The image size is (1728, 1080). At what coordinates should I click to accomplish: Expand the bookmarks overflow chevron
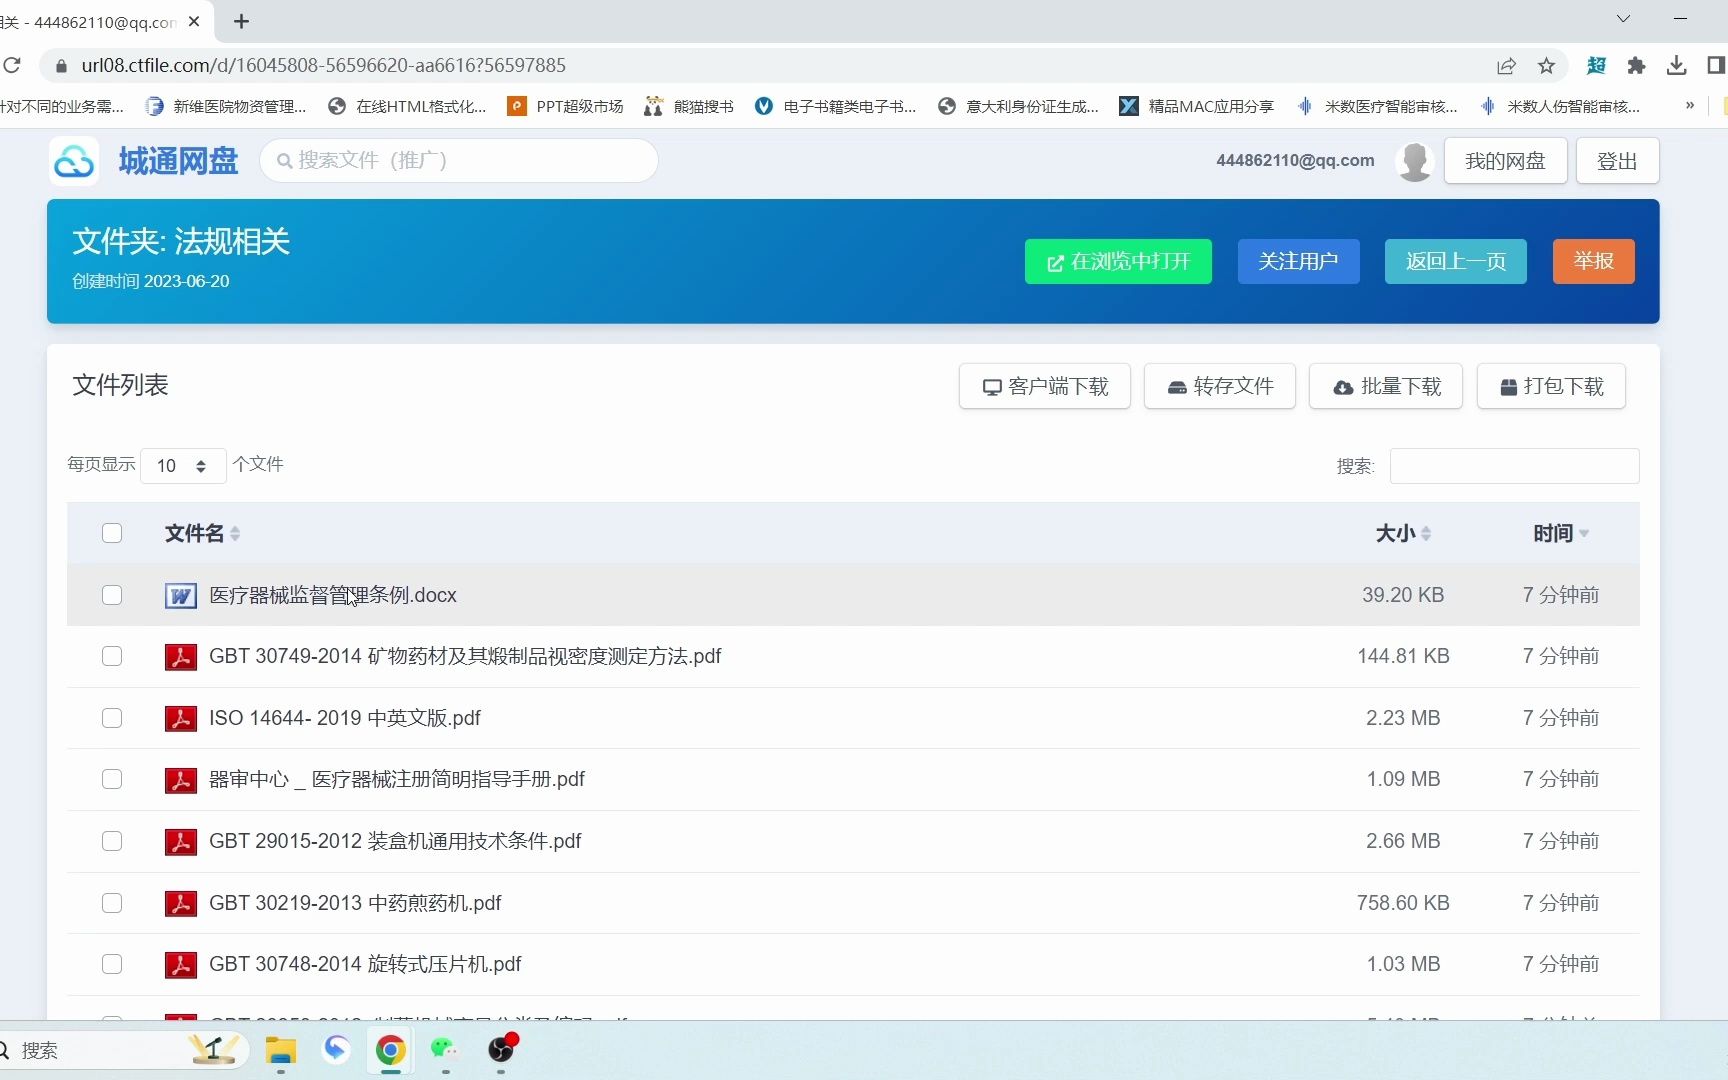1689,105
